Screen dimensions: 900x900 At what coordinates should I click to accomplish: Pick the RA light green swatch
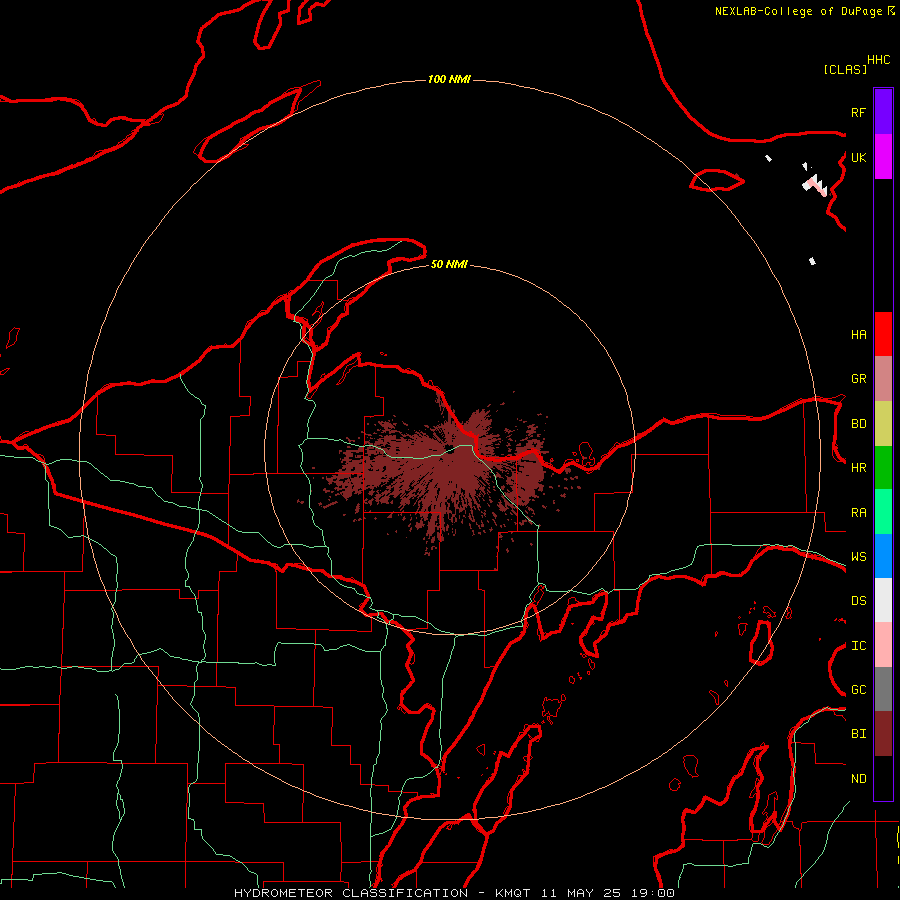click(x=883, y=512)
